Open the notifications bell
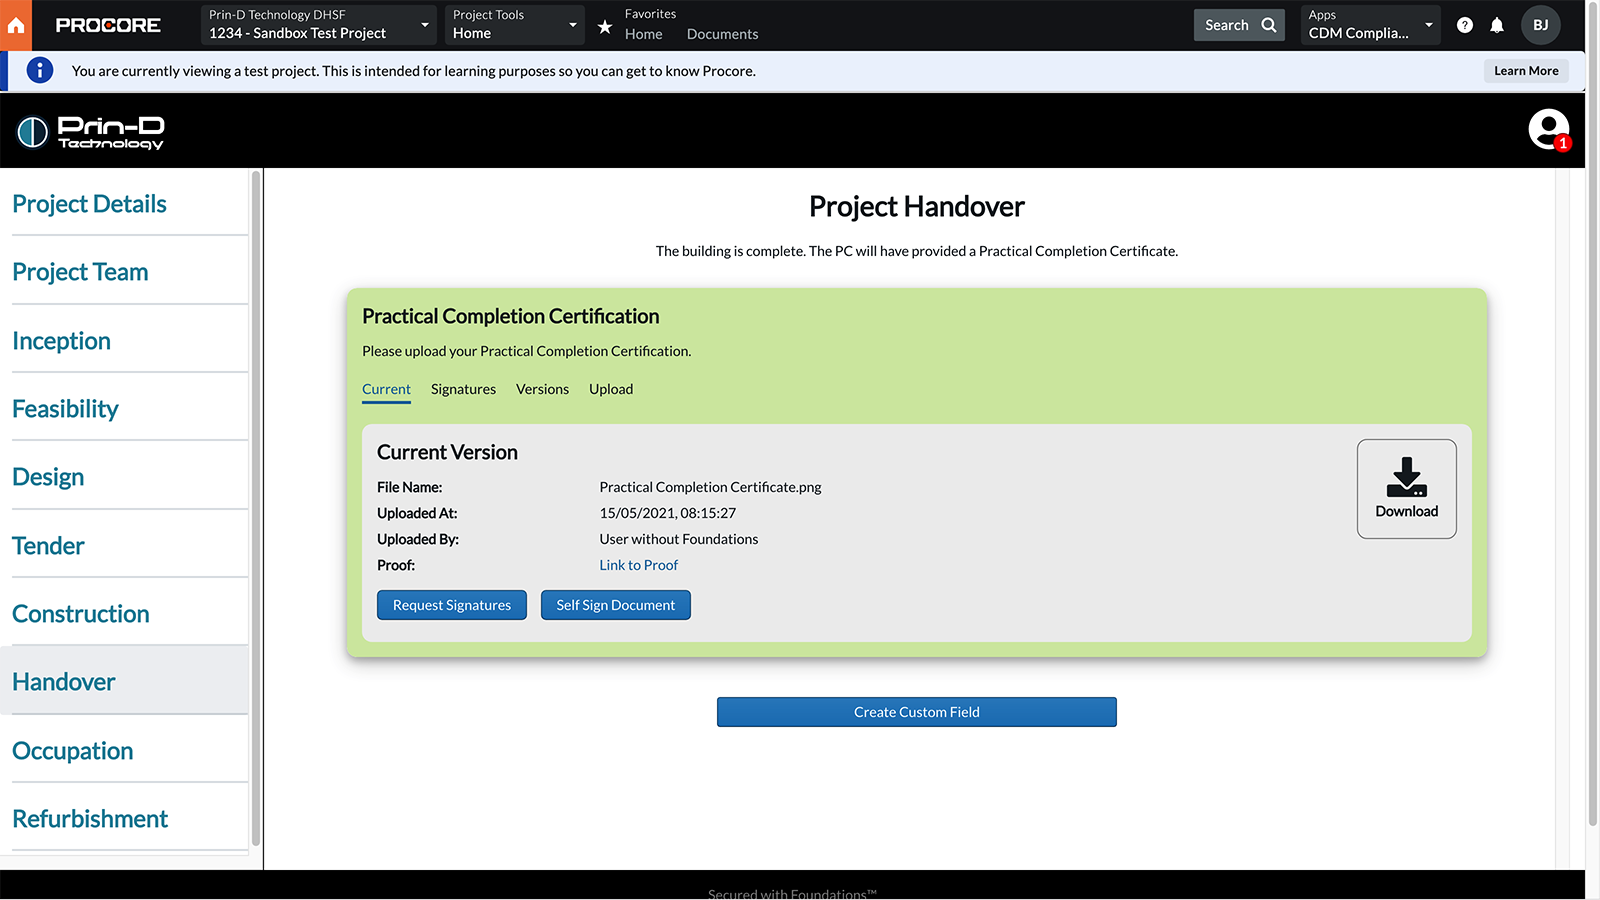 click(x=1497, y=25)
